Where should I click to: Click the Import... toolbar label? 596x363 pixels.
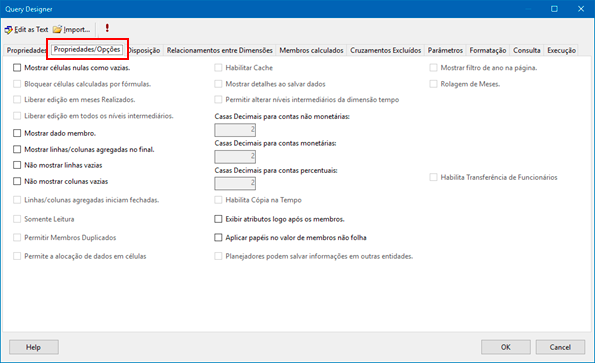pos(77,30)
